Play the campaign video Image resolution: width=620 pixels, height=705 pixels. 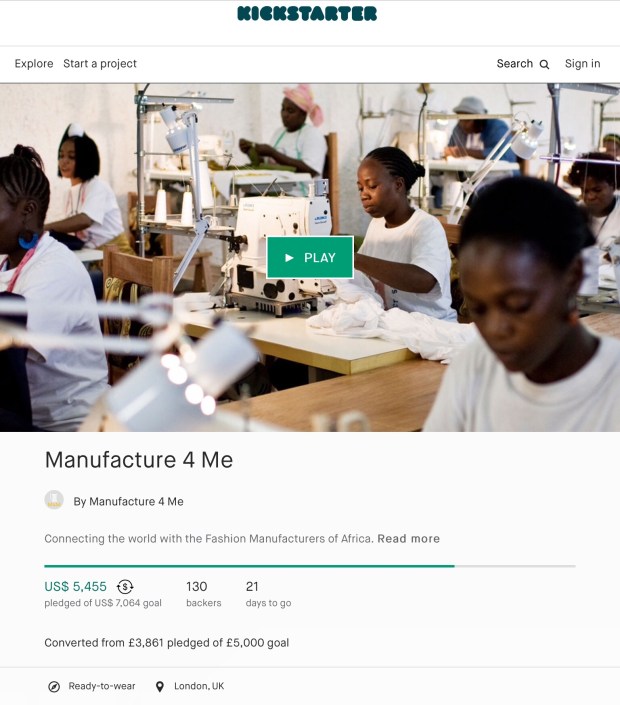click(x=310, y=257)
